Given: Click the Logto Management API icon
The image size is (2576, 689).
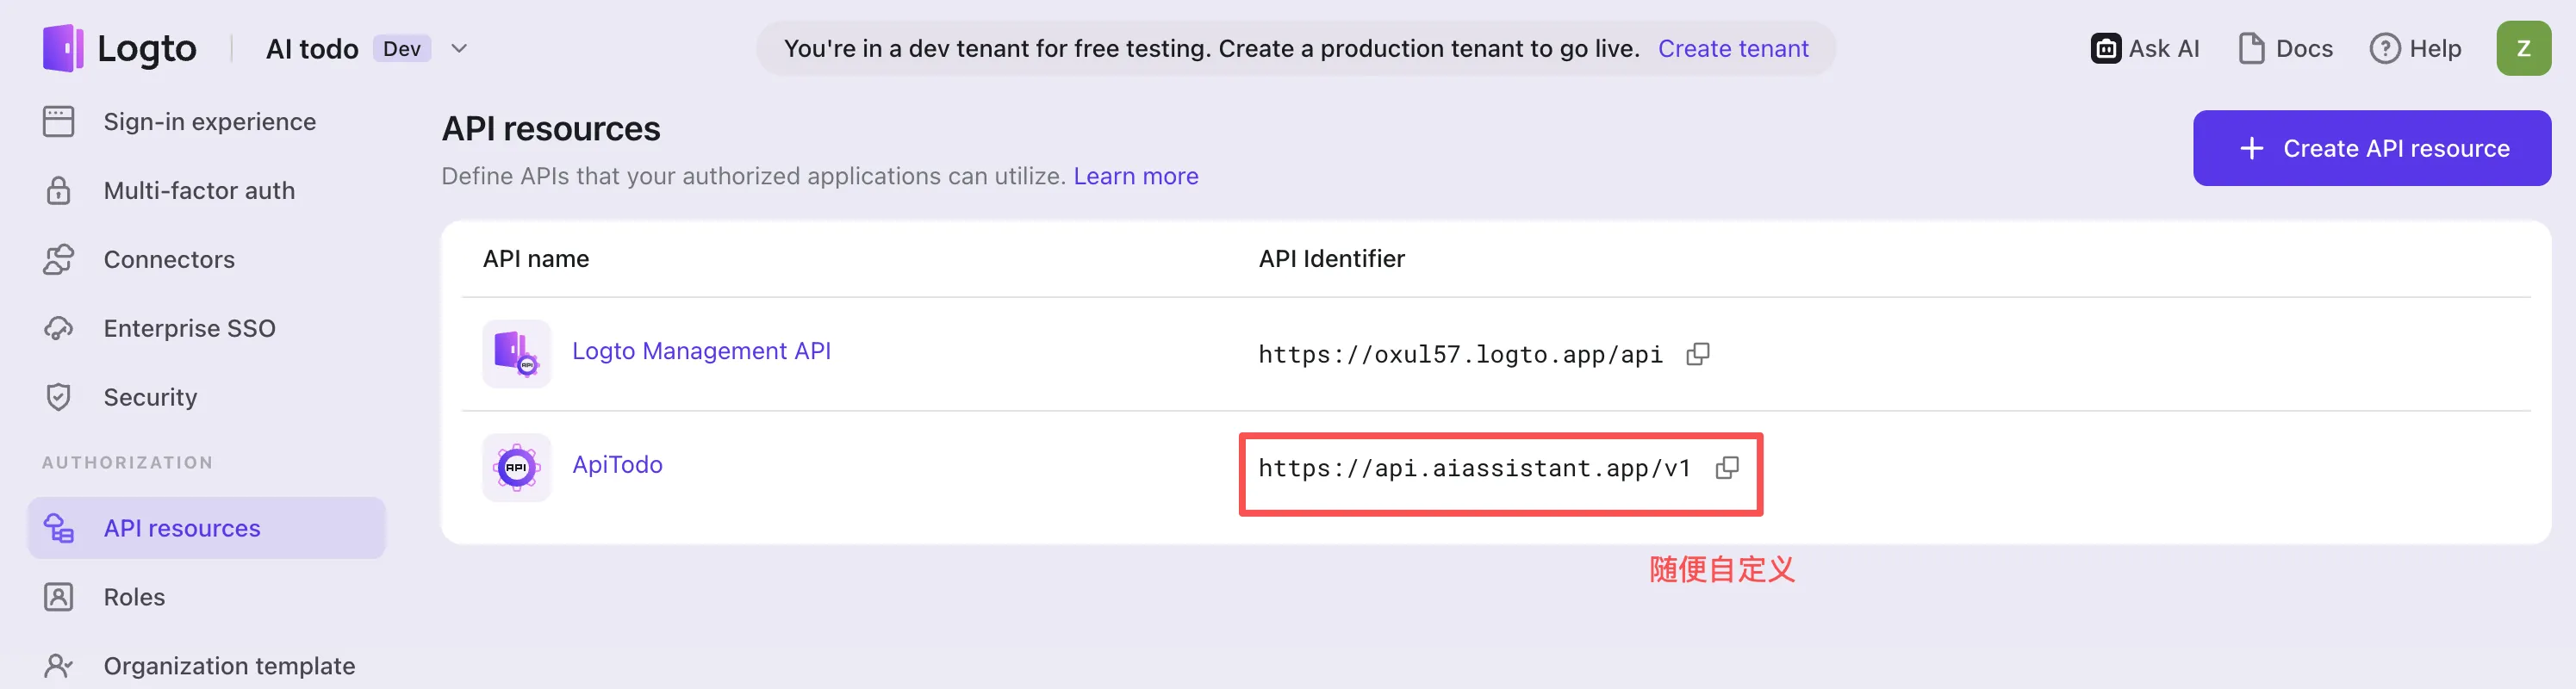Looking at the screenshot, I should (x=516, y=353).
